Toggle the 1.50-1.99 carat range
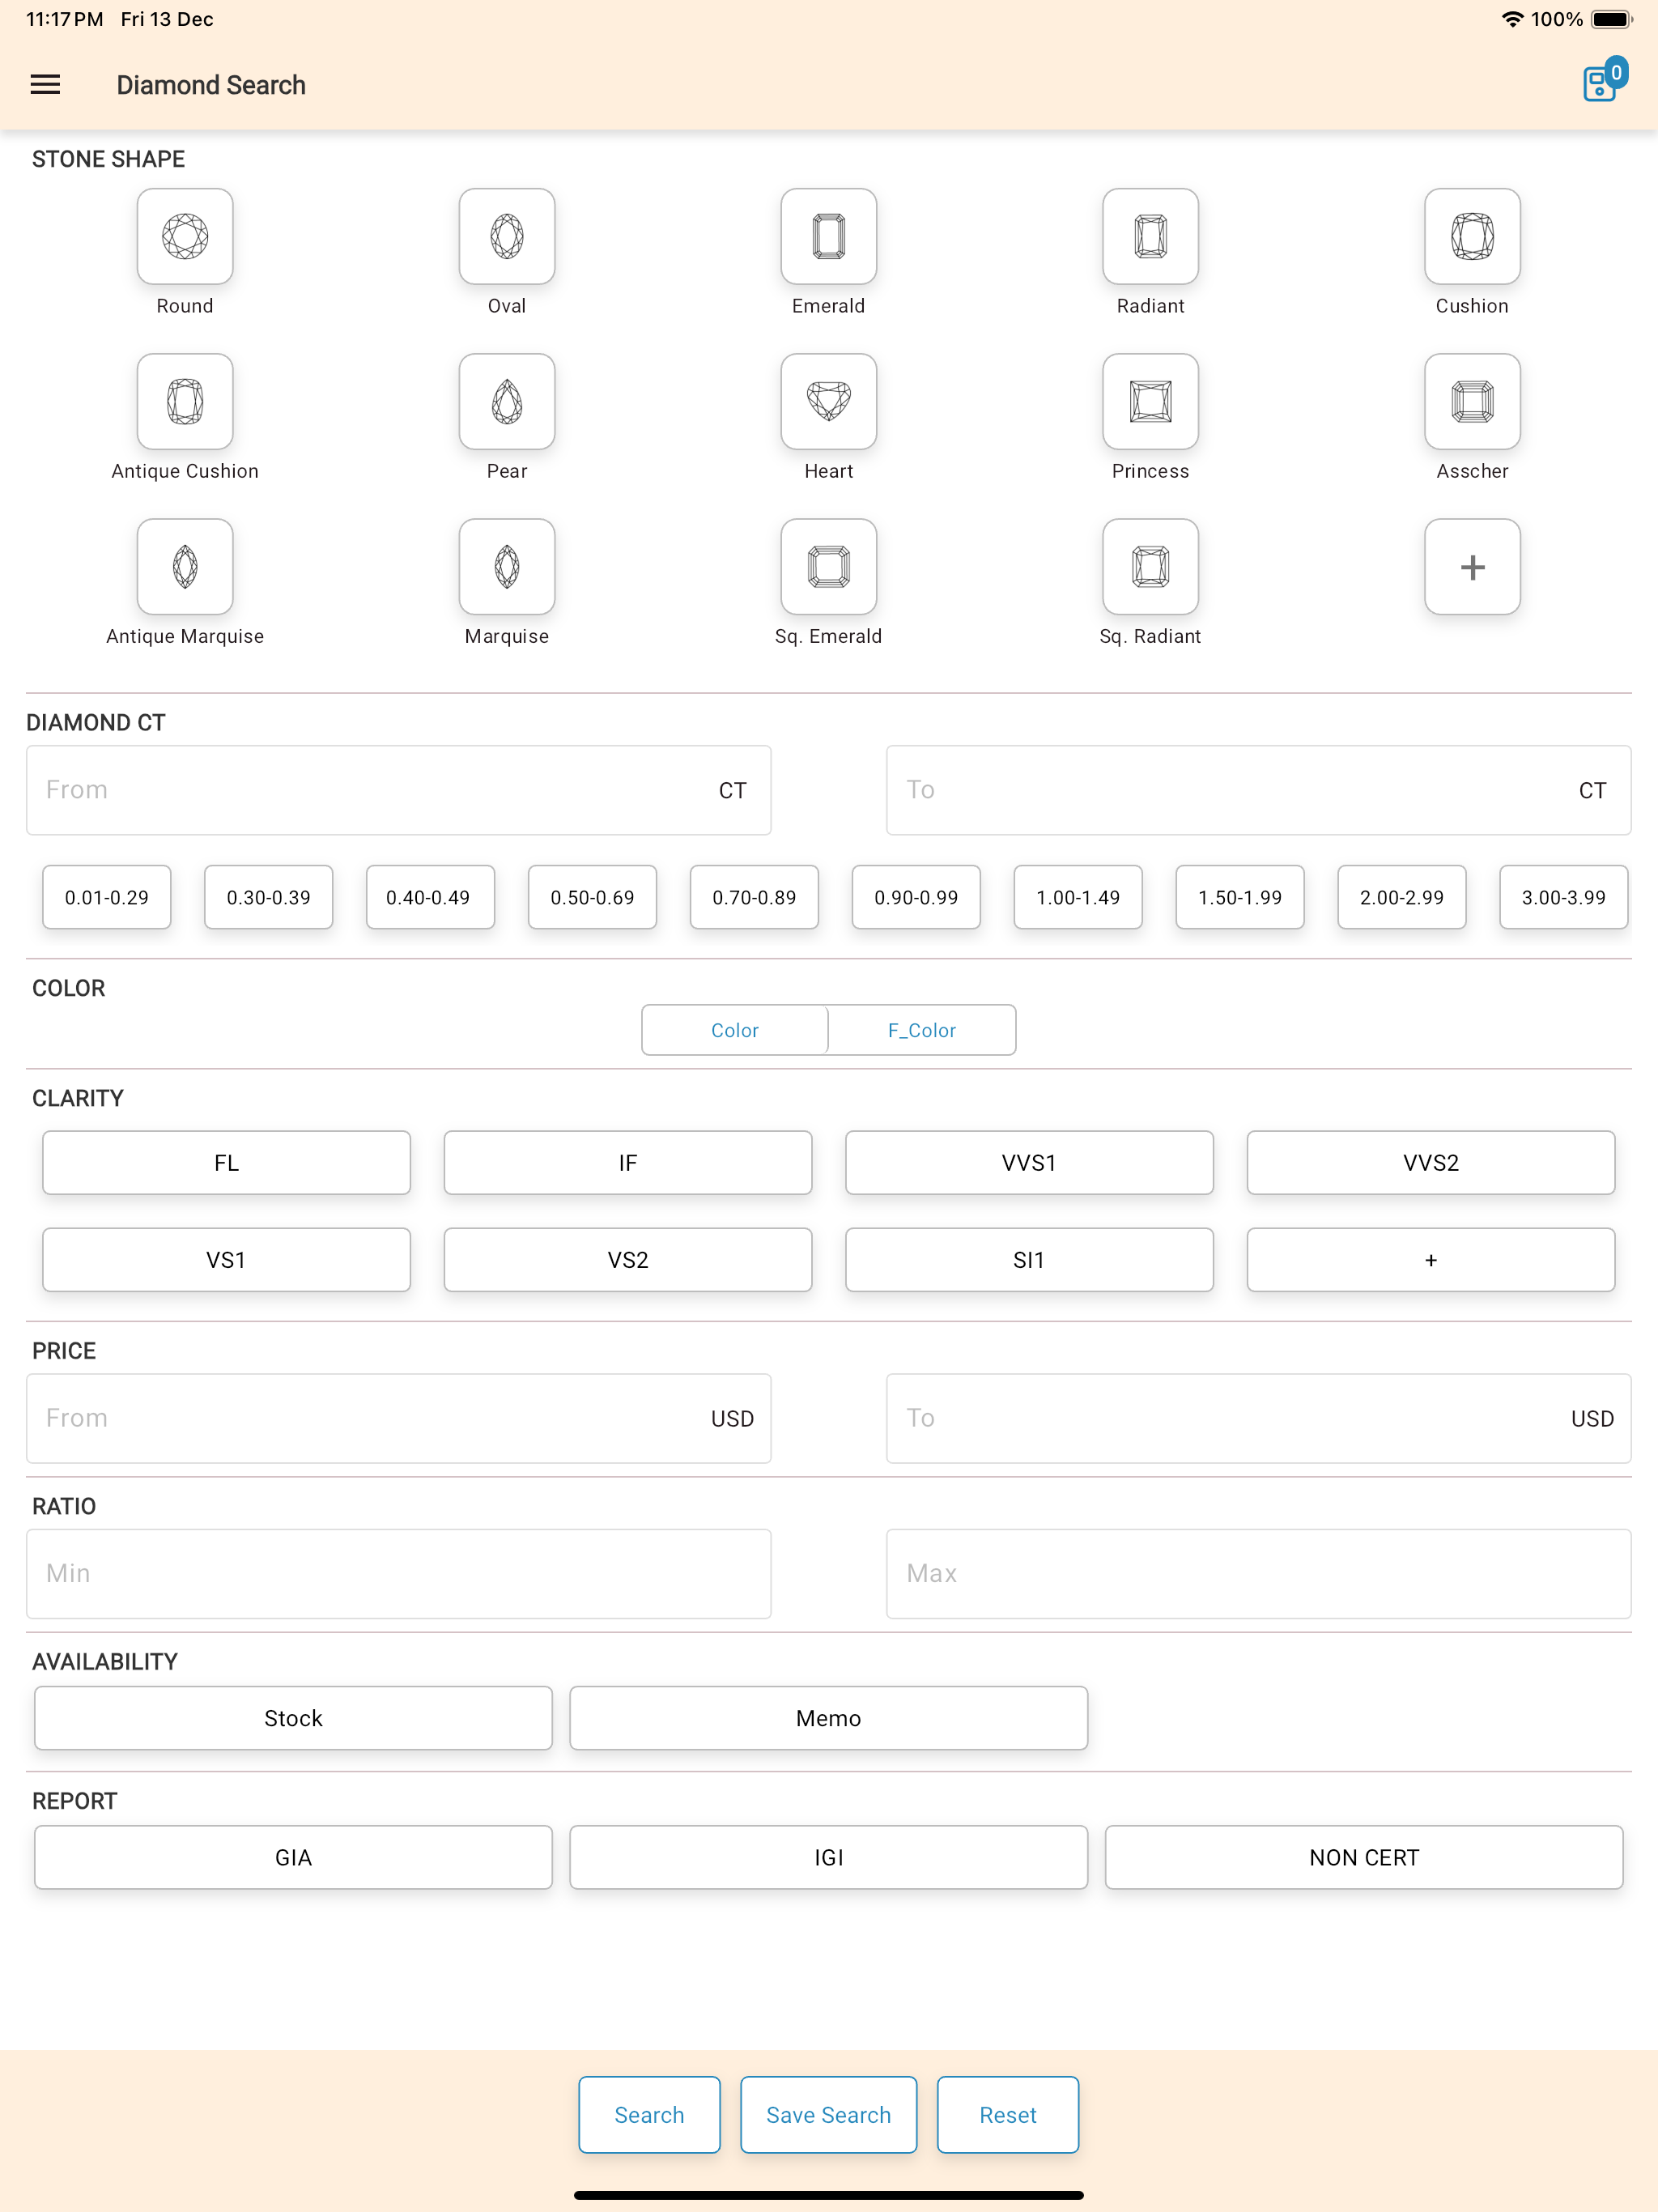This screenshot has width=1658, height=2212. point(1241,897)
